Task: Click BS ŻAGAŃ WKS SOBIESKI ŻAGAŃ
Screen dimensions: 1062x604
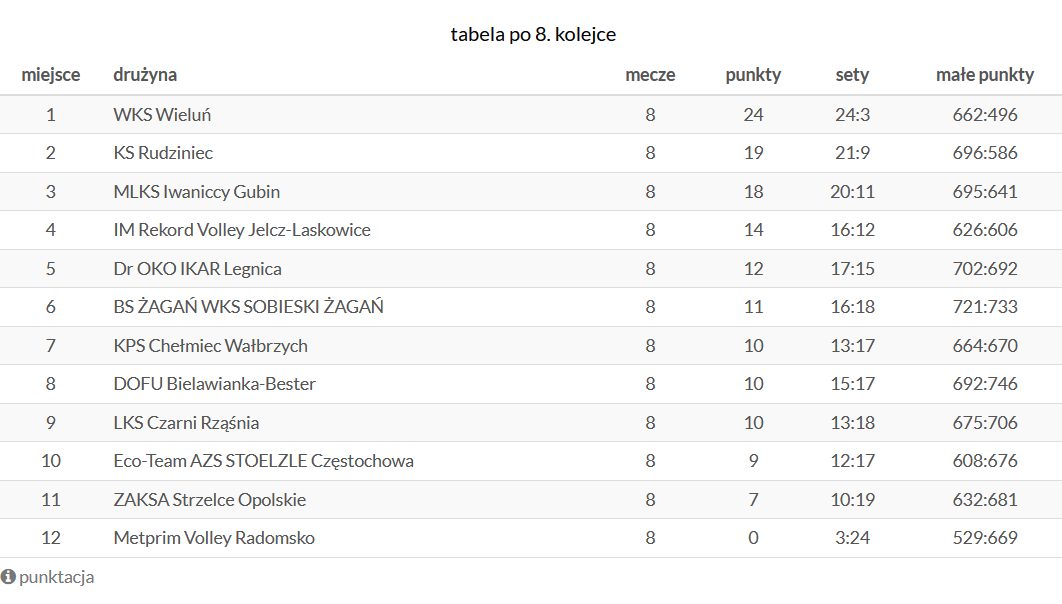Action: tap(249, 307)
